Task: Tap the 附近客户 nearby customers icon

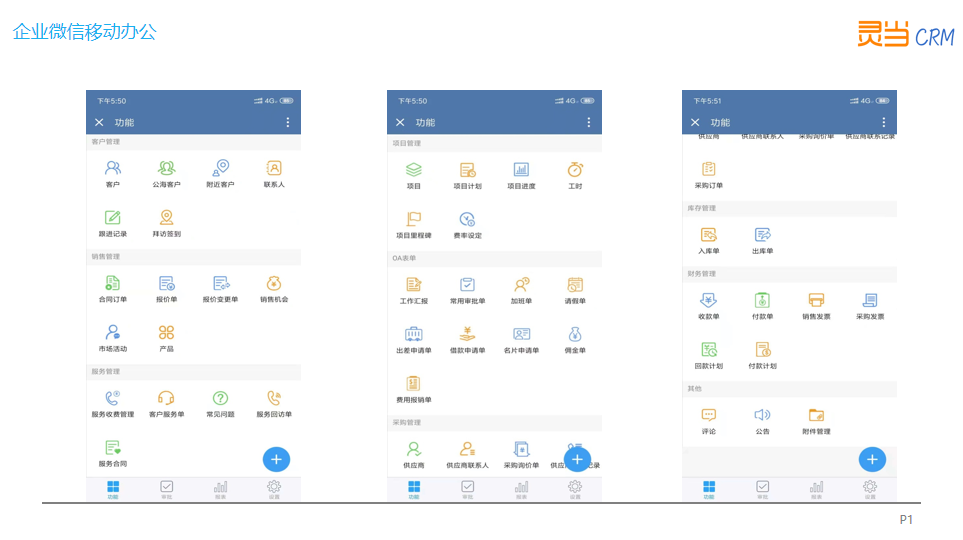Action: [x=220, y=168]
